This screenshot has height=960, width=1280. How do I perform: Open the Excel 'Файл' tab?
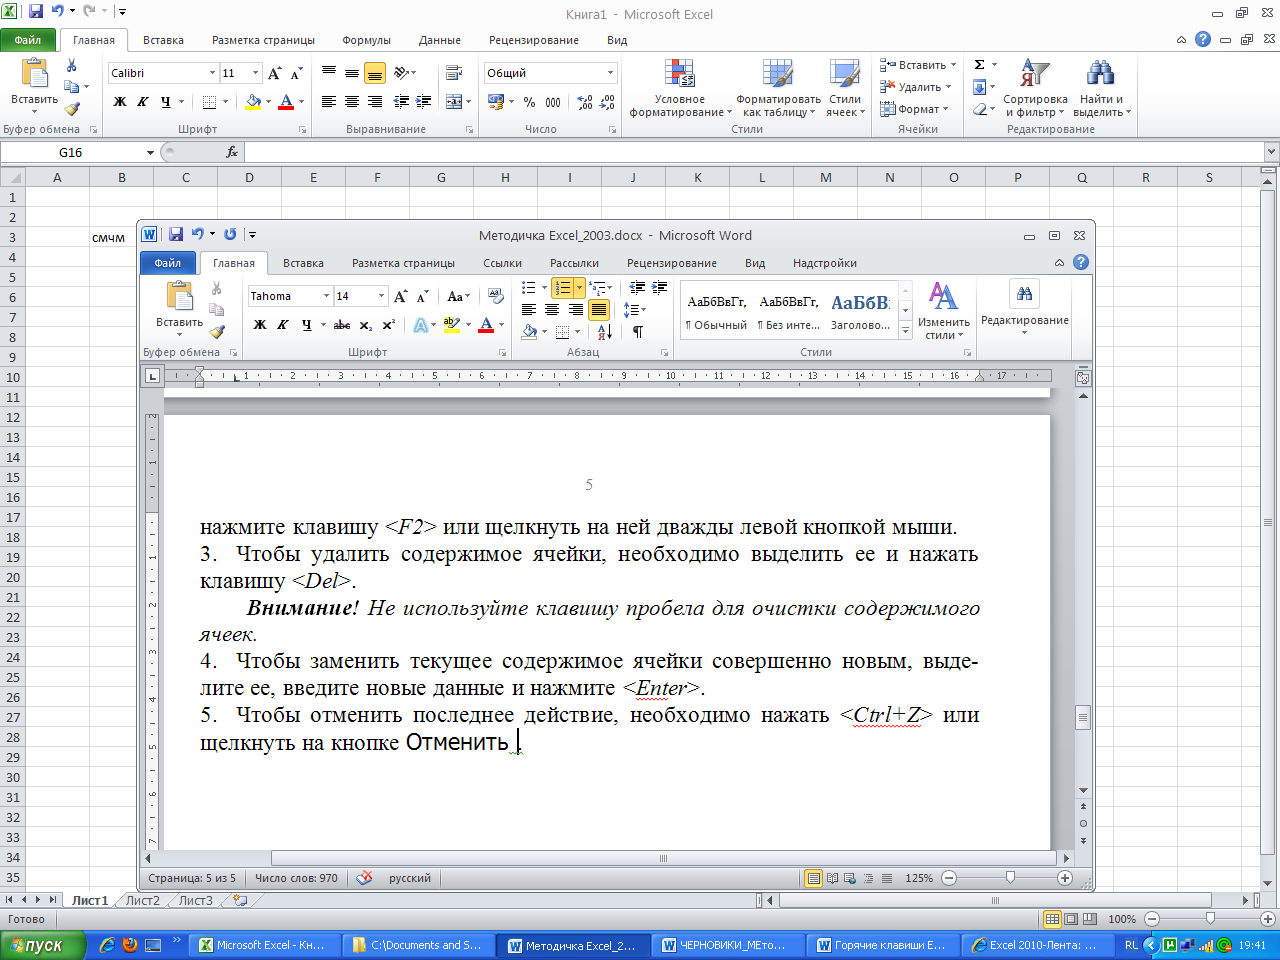click(x=28, y=40)
